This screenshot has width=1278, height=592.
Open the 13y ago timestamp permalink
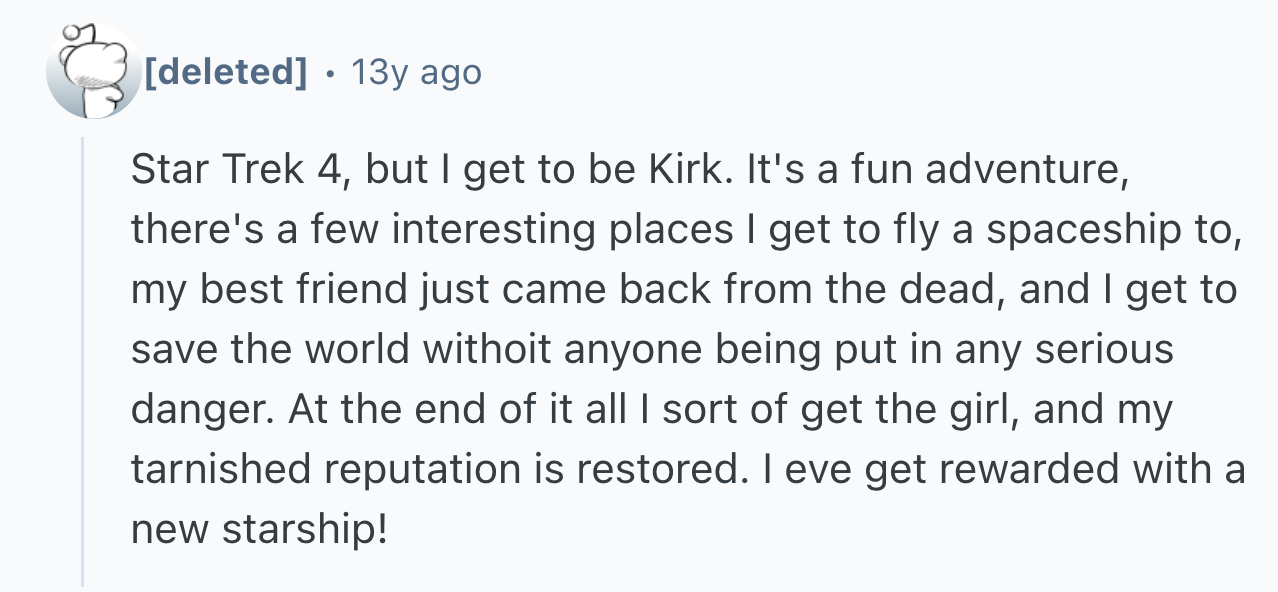[x=415, y=72]
